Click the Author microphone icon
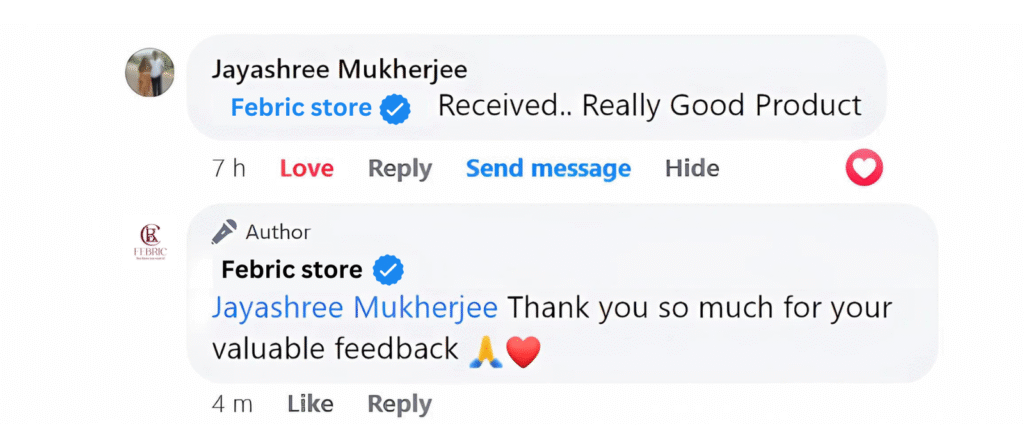The image size is (1024, 446). [x=224, y=232]
